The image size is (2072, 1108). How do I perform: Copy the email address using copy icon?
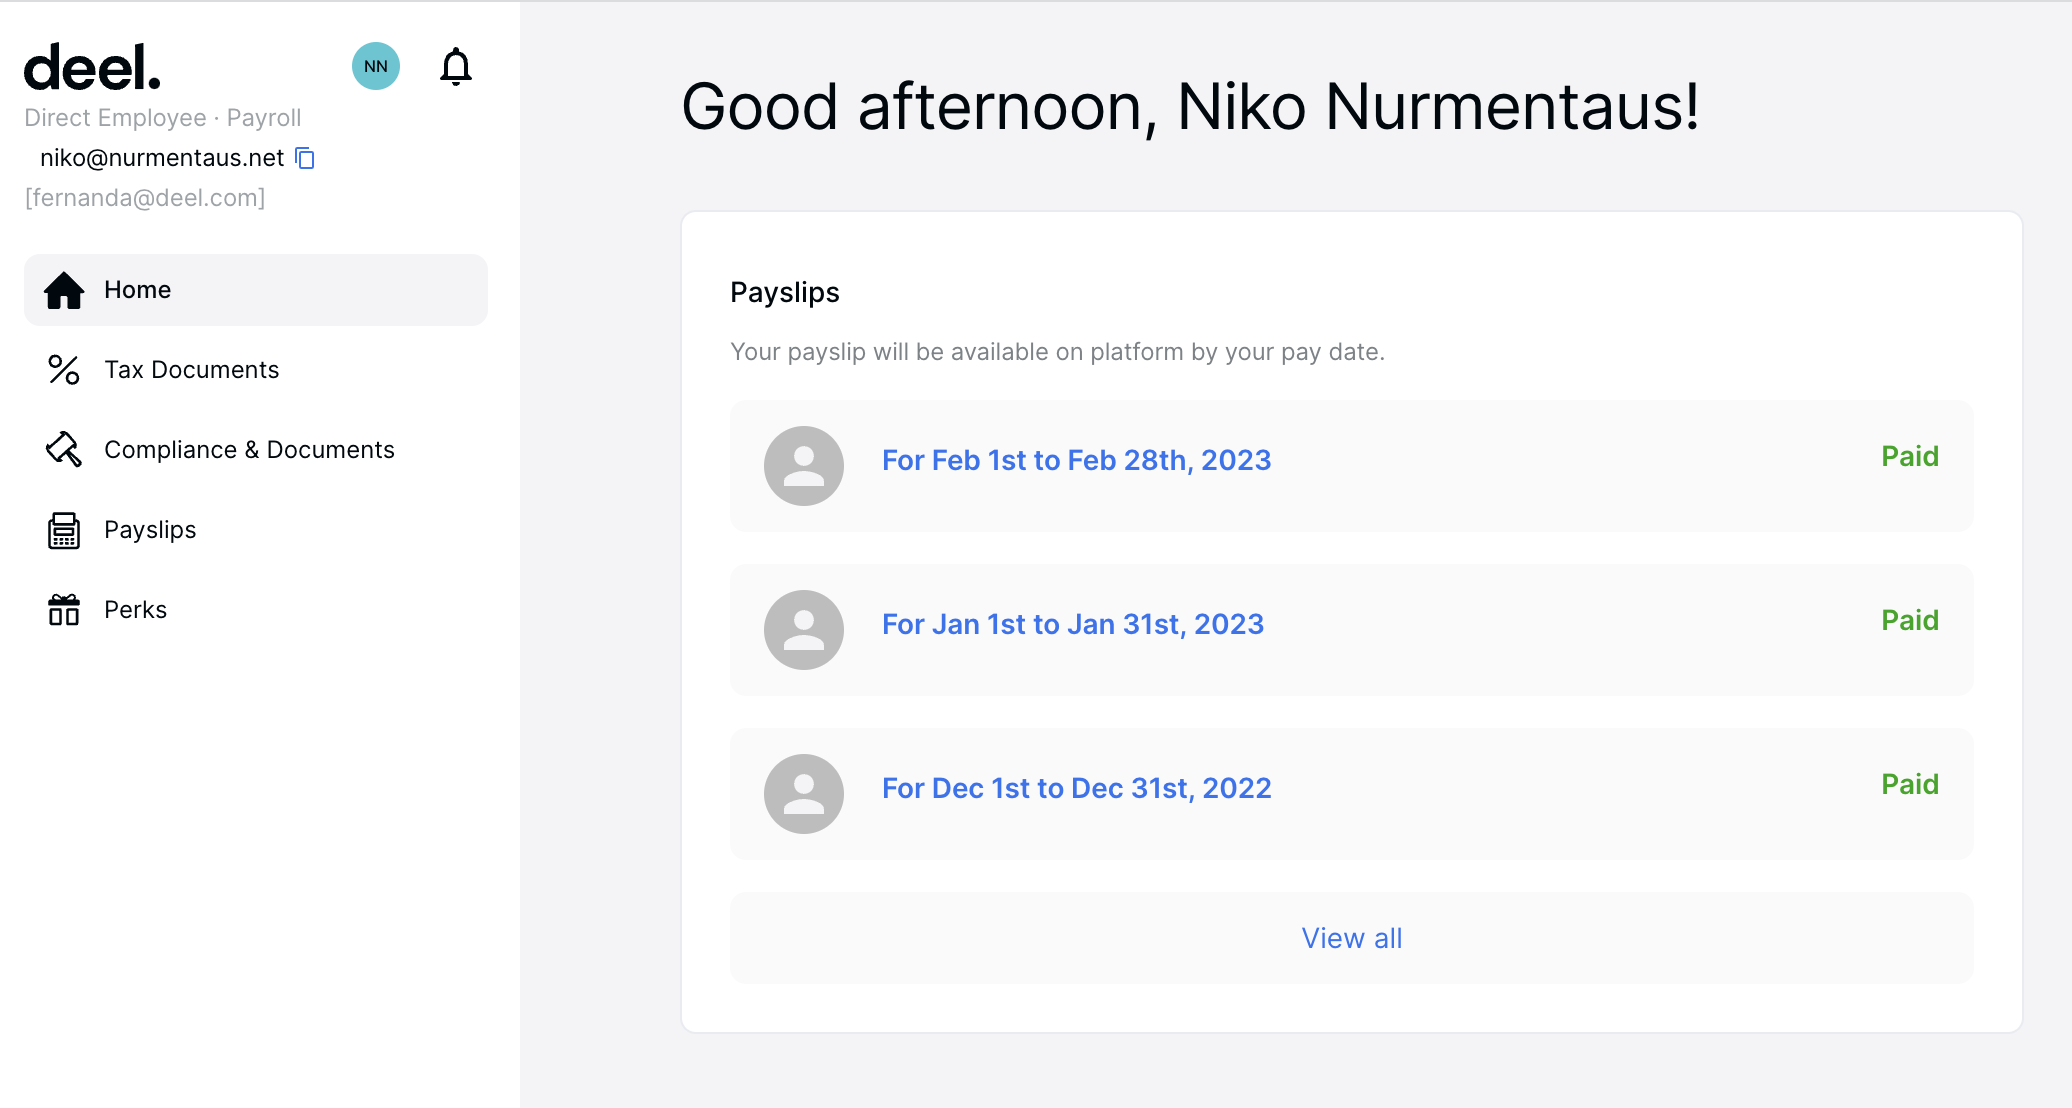pyautogui.click(x=306, y=159)
